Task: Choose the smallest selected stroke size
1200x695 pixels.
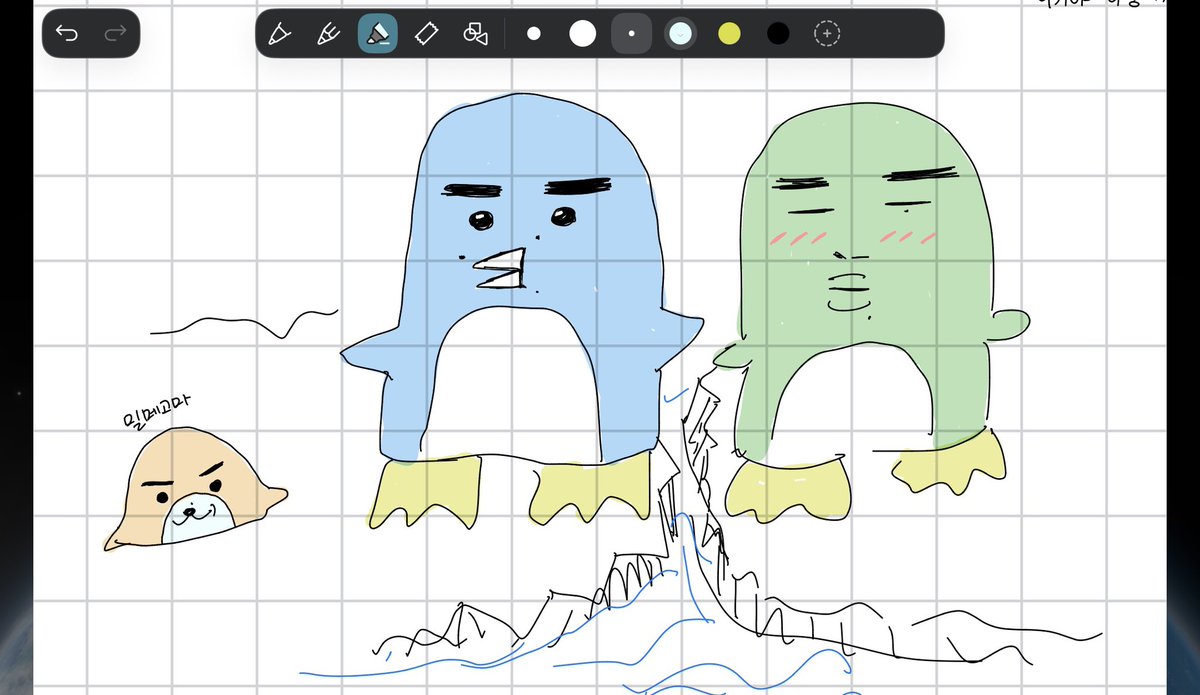Action: (631, 34)
